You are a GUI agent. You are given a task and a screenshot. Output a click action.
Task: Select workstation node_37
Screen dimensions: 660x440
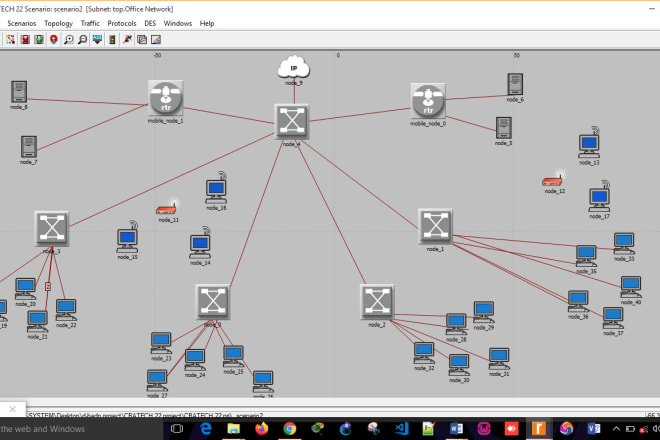613,318
